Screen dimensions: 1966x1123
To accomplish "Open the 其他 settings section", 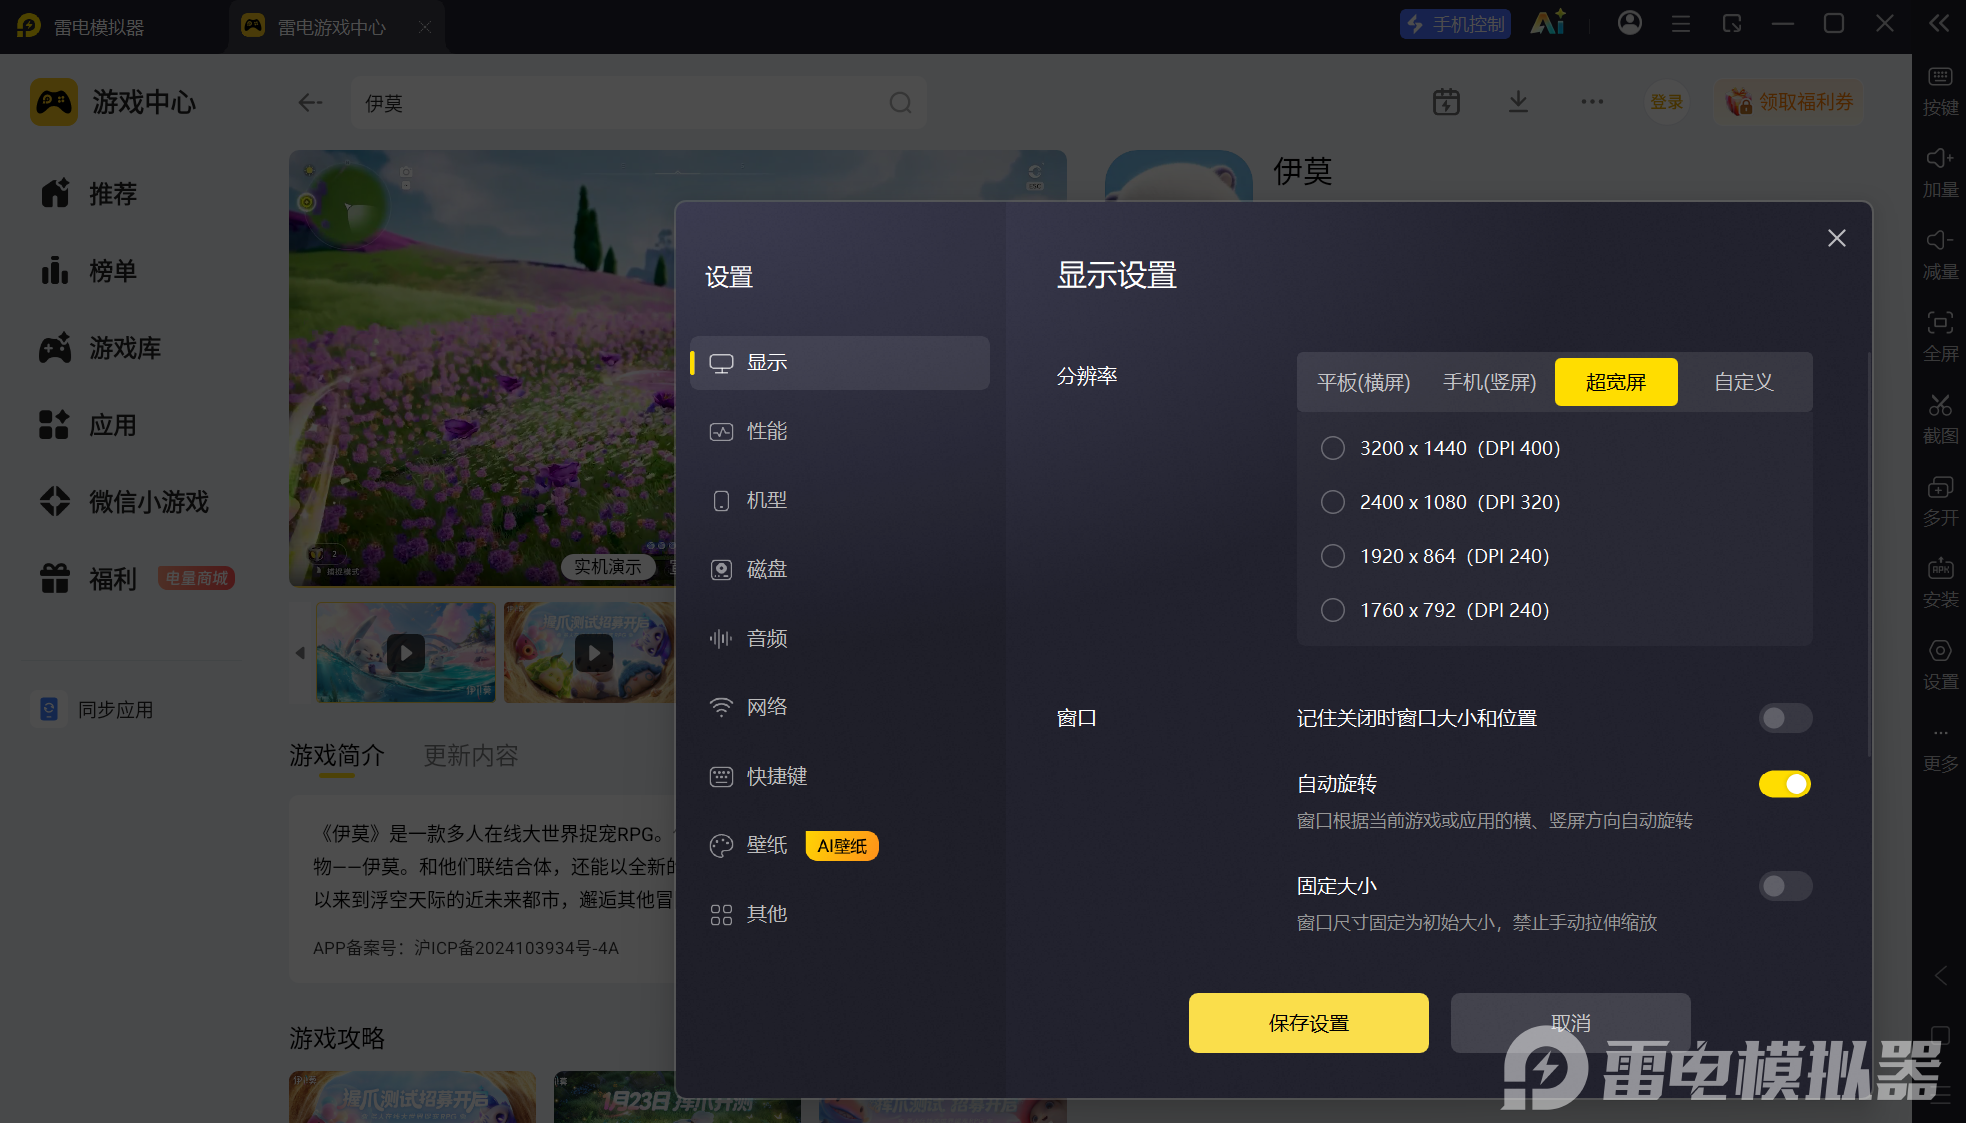I will coord(839,914).
